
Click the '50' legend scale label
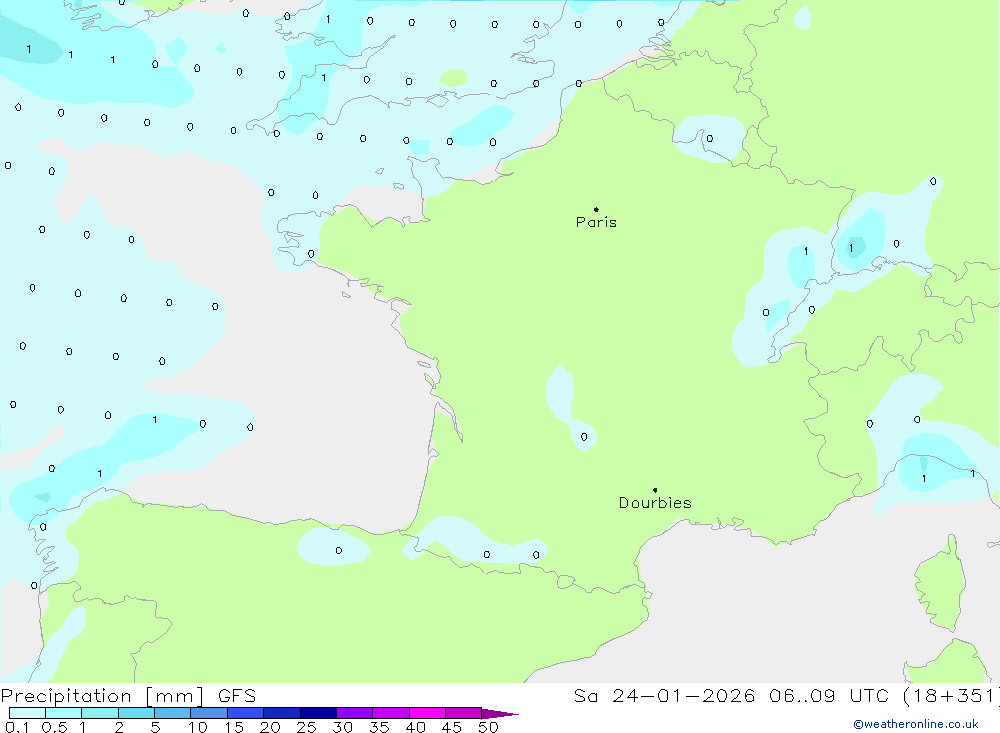click(488, 727)
